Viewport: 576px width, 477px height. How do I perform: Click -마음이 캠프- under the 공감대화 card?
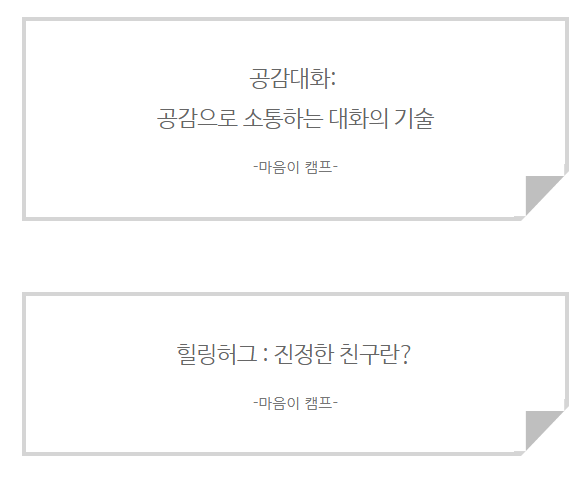click(295, 167)
